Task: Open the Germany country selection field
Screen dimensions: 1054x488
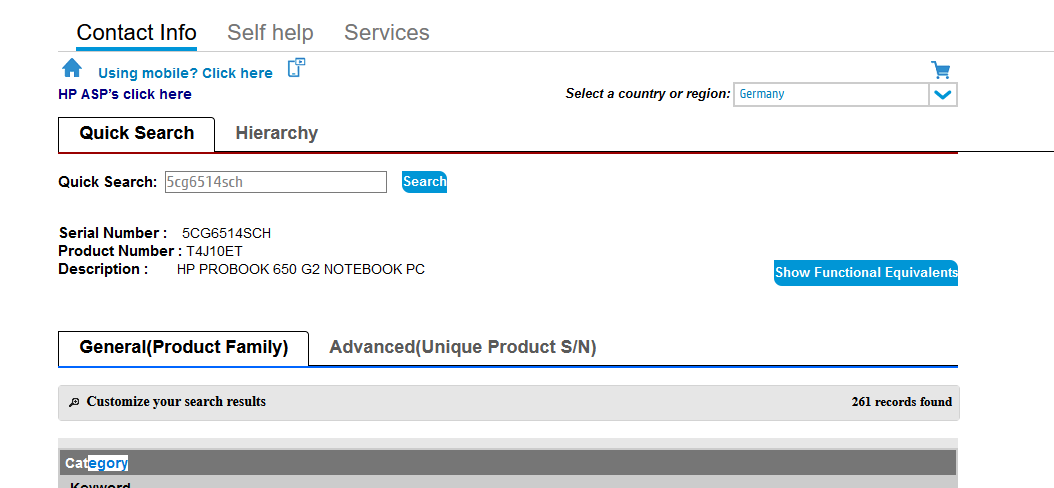Action: point(832,95)
